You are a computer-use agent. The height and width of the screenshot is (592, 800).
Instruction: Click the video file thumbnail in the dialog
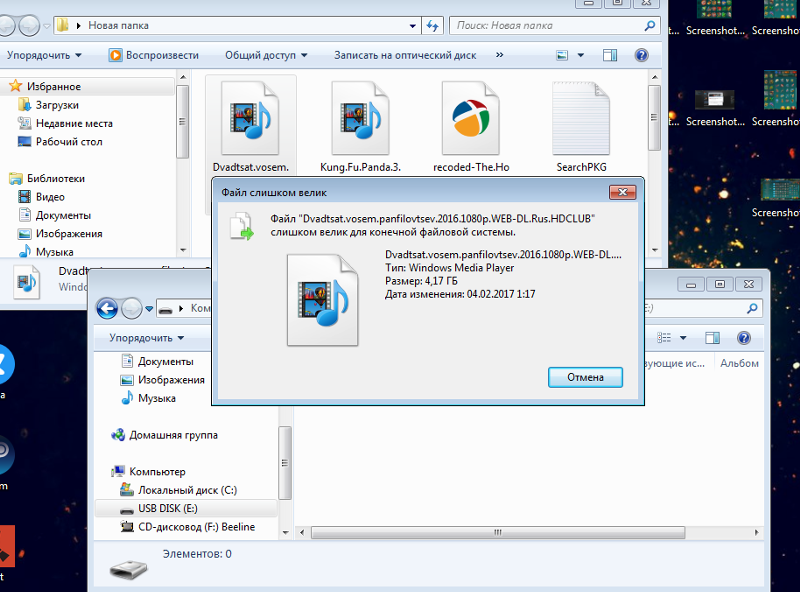[322, 300]
